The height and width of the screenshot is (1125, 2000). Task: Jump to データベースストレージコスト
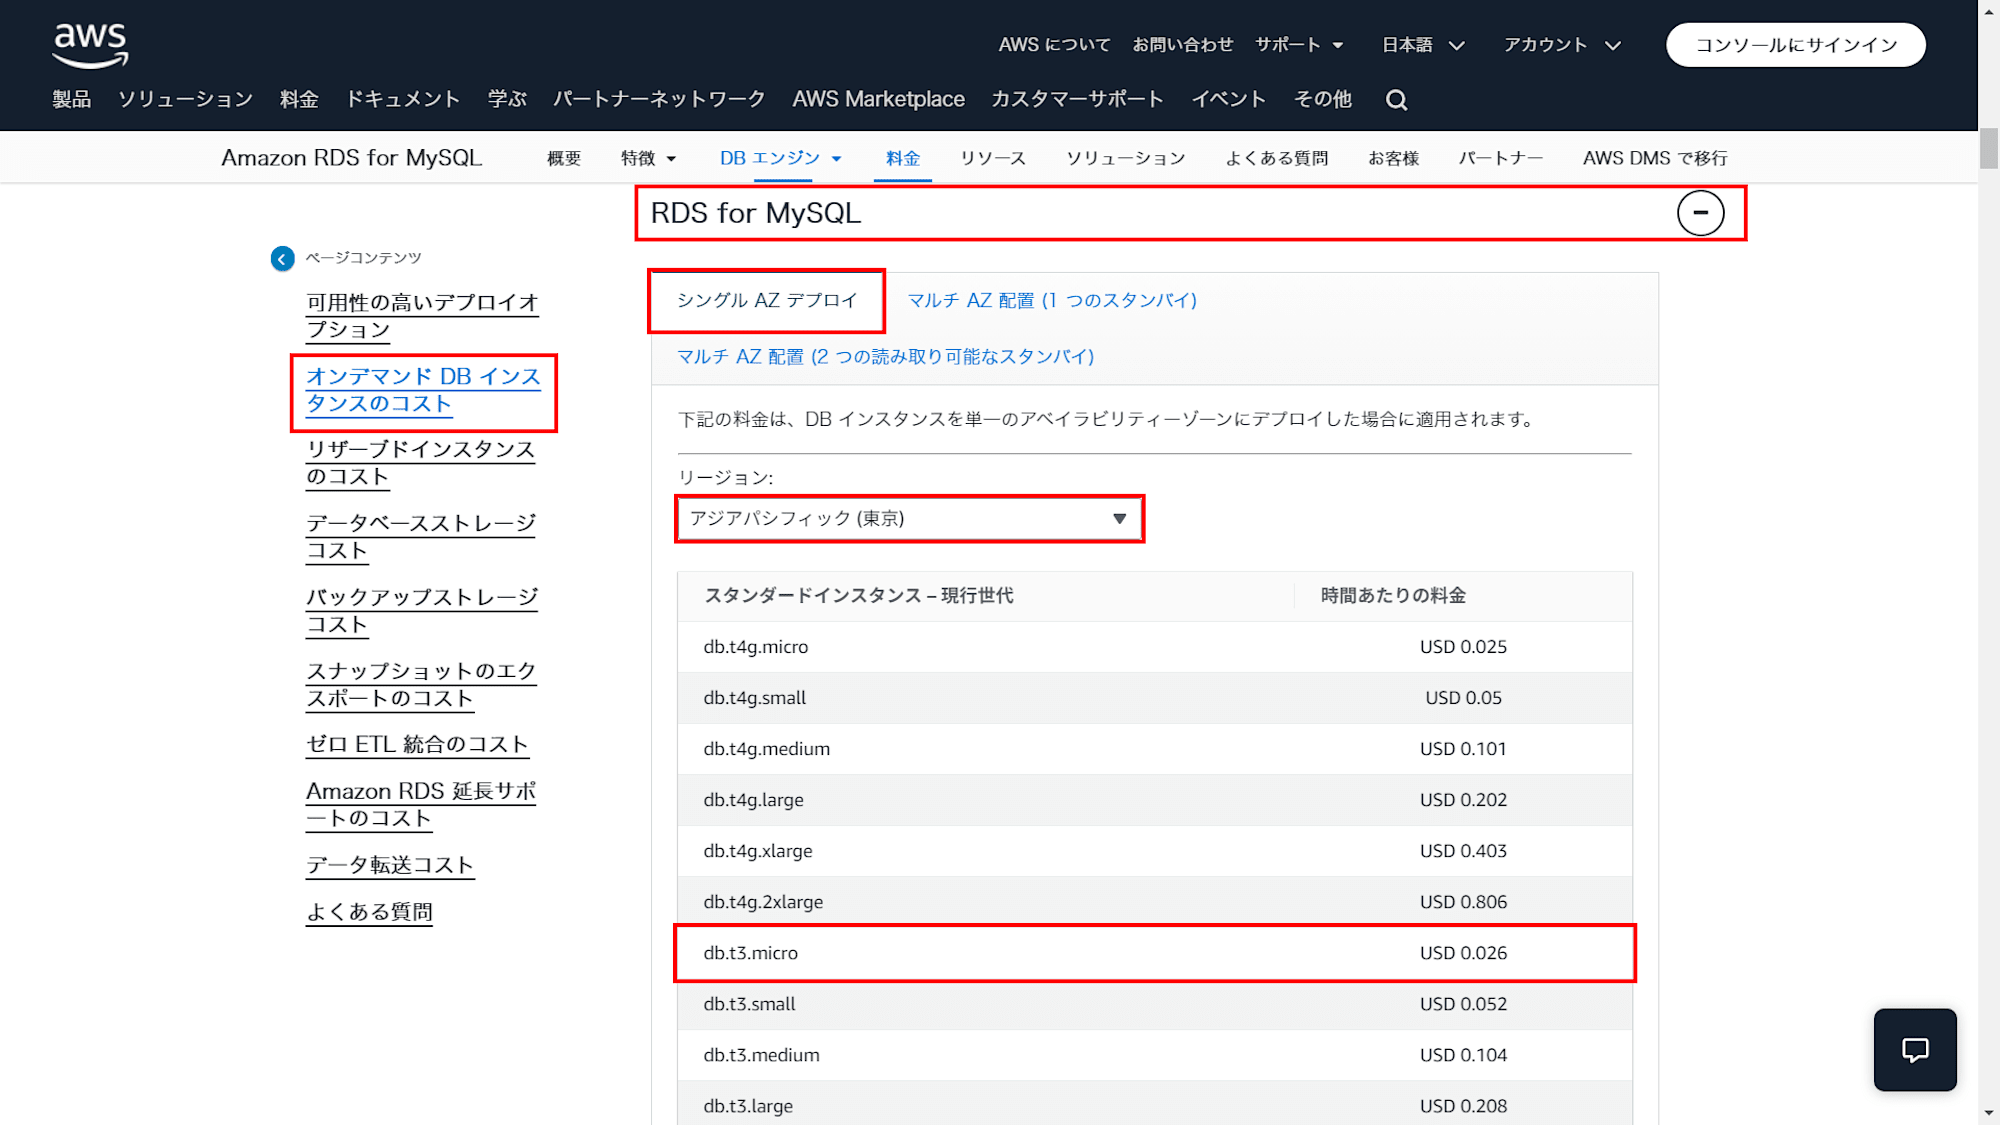(421, 537)
